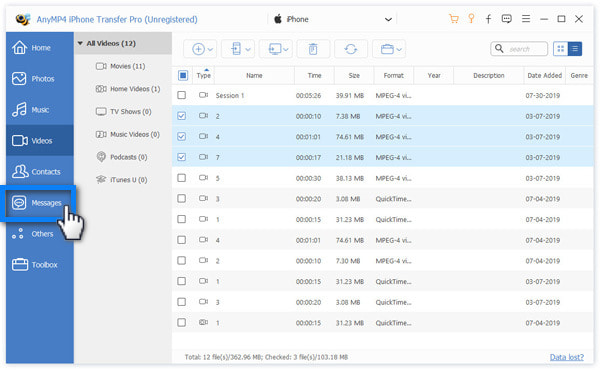Open the Contacts section
The image size is (600, 370).
[40, 171]
